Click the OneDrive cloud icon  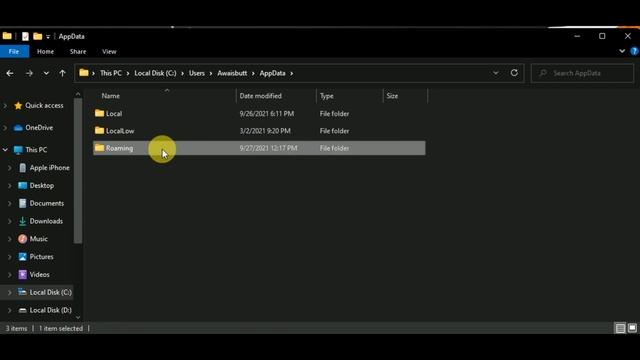(18, 128)
